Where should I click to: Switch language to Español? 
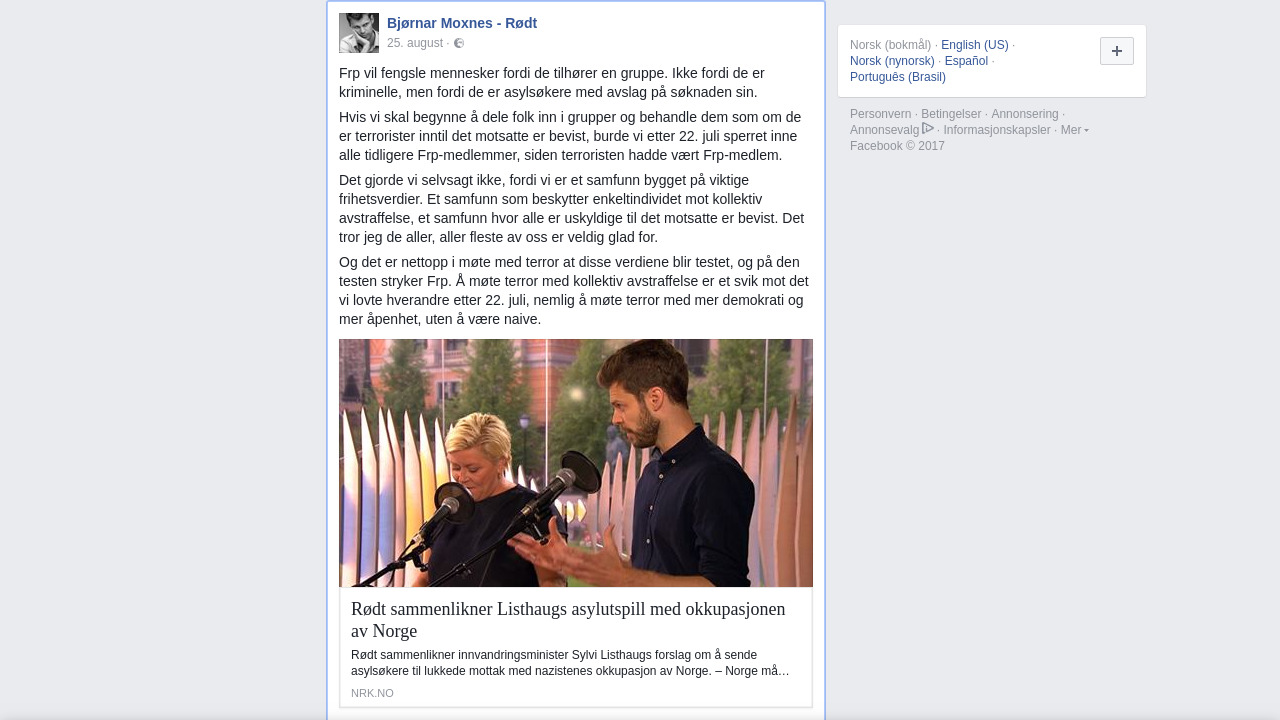point(966,61)
